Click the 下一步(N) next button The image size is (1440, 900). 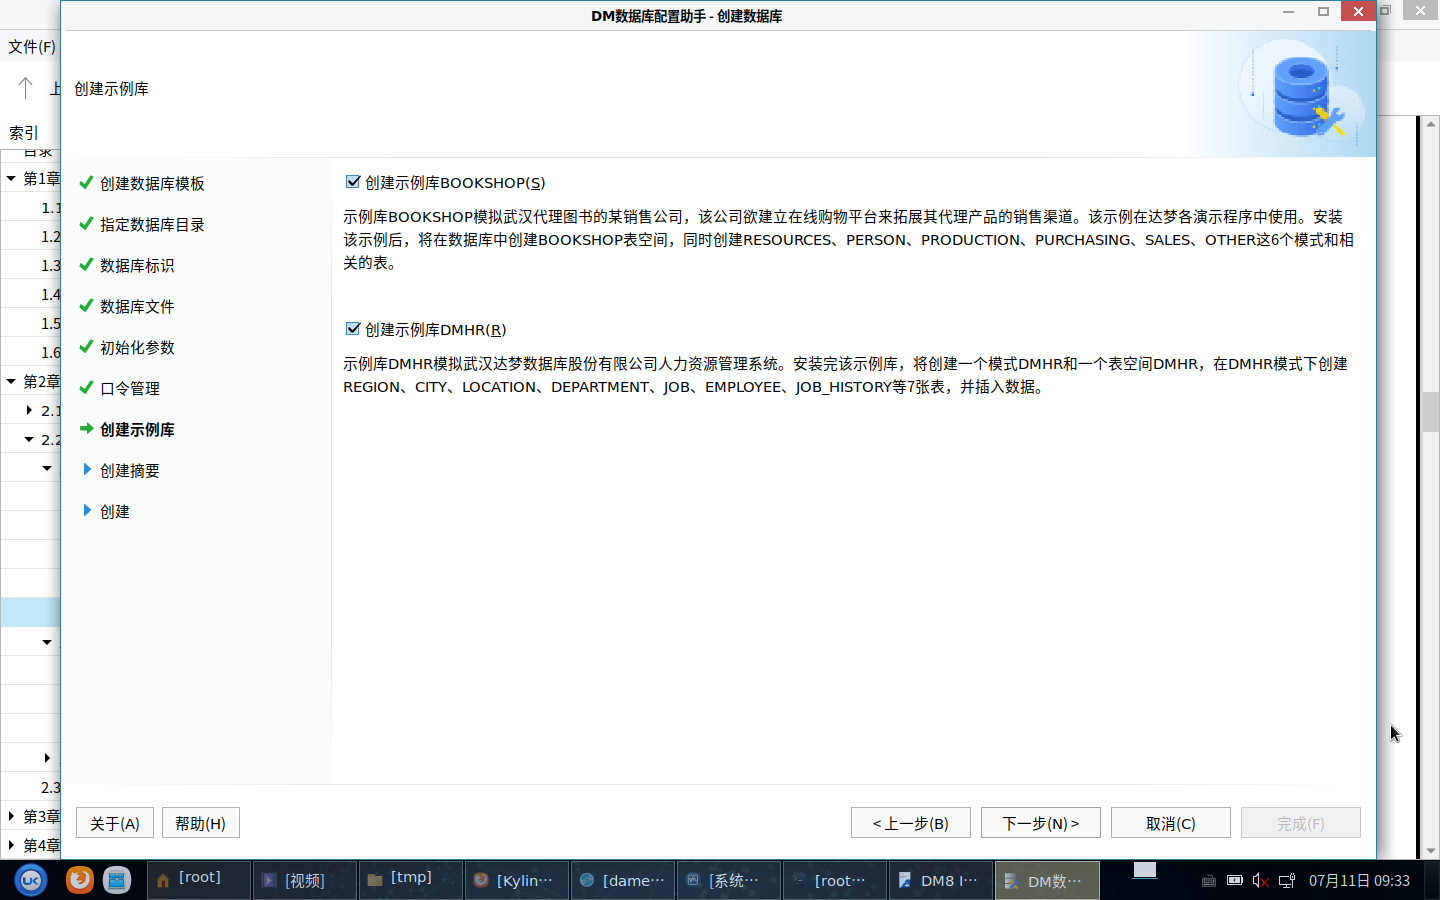(1040, 823)
